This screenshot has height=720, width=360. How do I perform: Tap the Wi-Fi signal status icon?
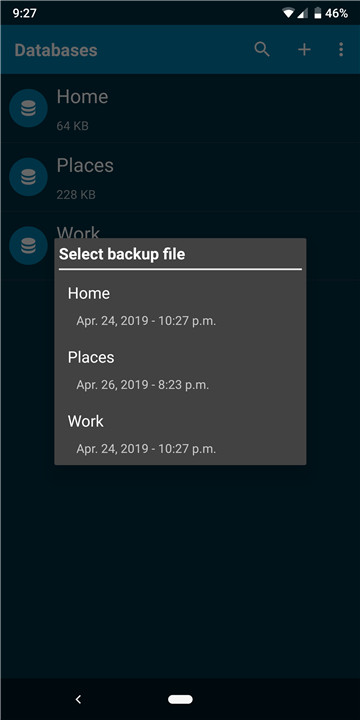pos(288,14)
